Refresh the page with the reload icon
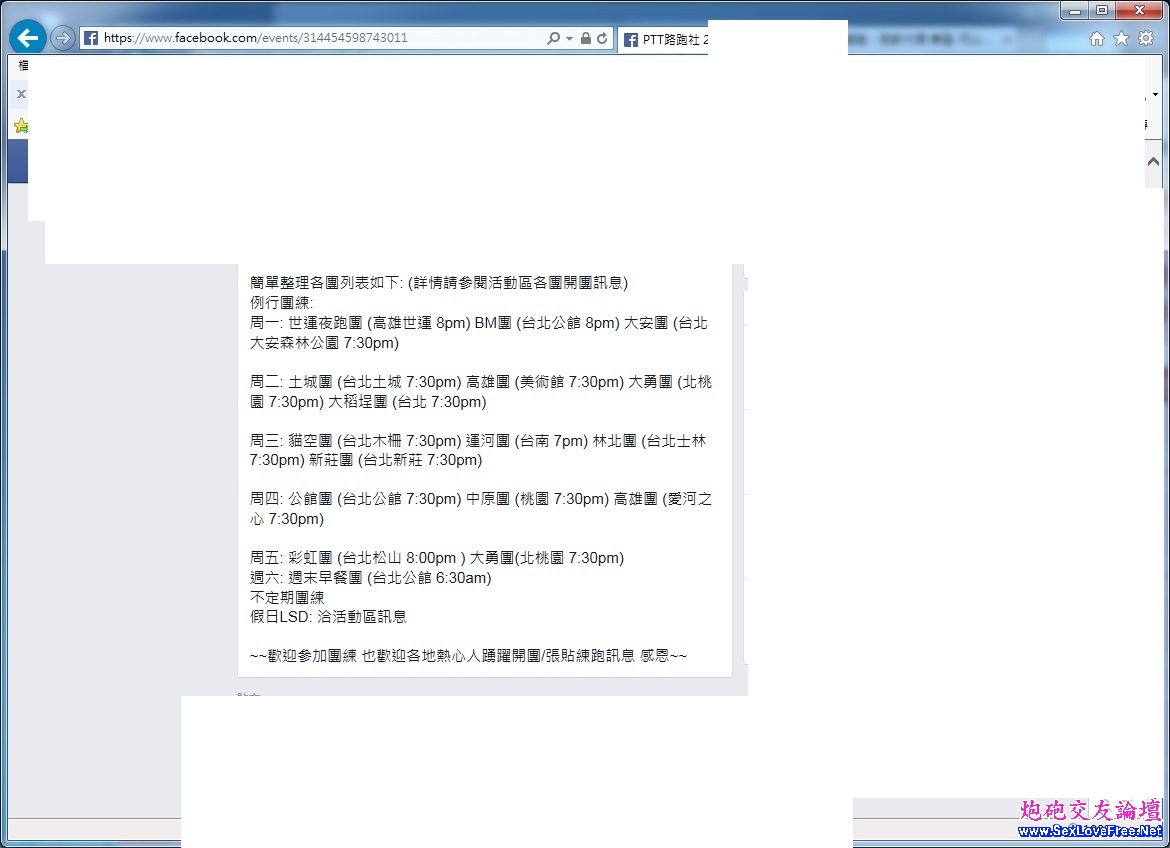The height and width of the screenshot is (848, 1170). pyautogui.click(x=602, y=38)
